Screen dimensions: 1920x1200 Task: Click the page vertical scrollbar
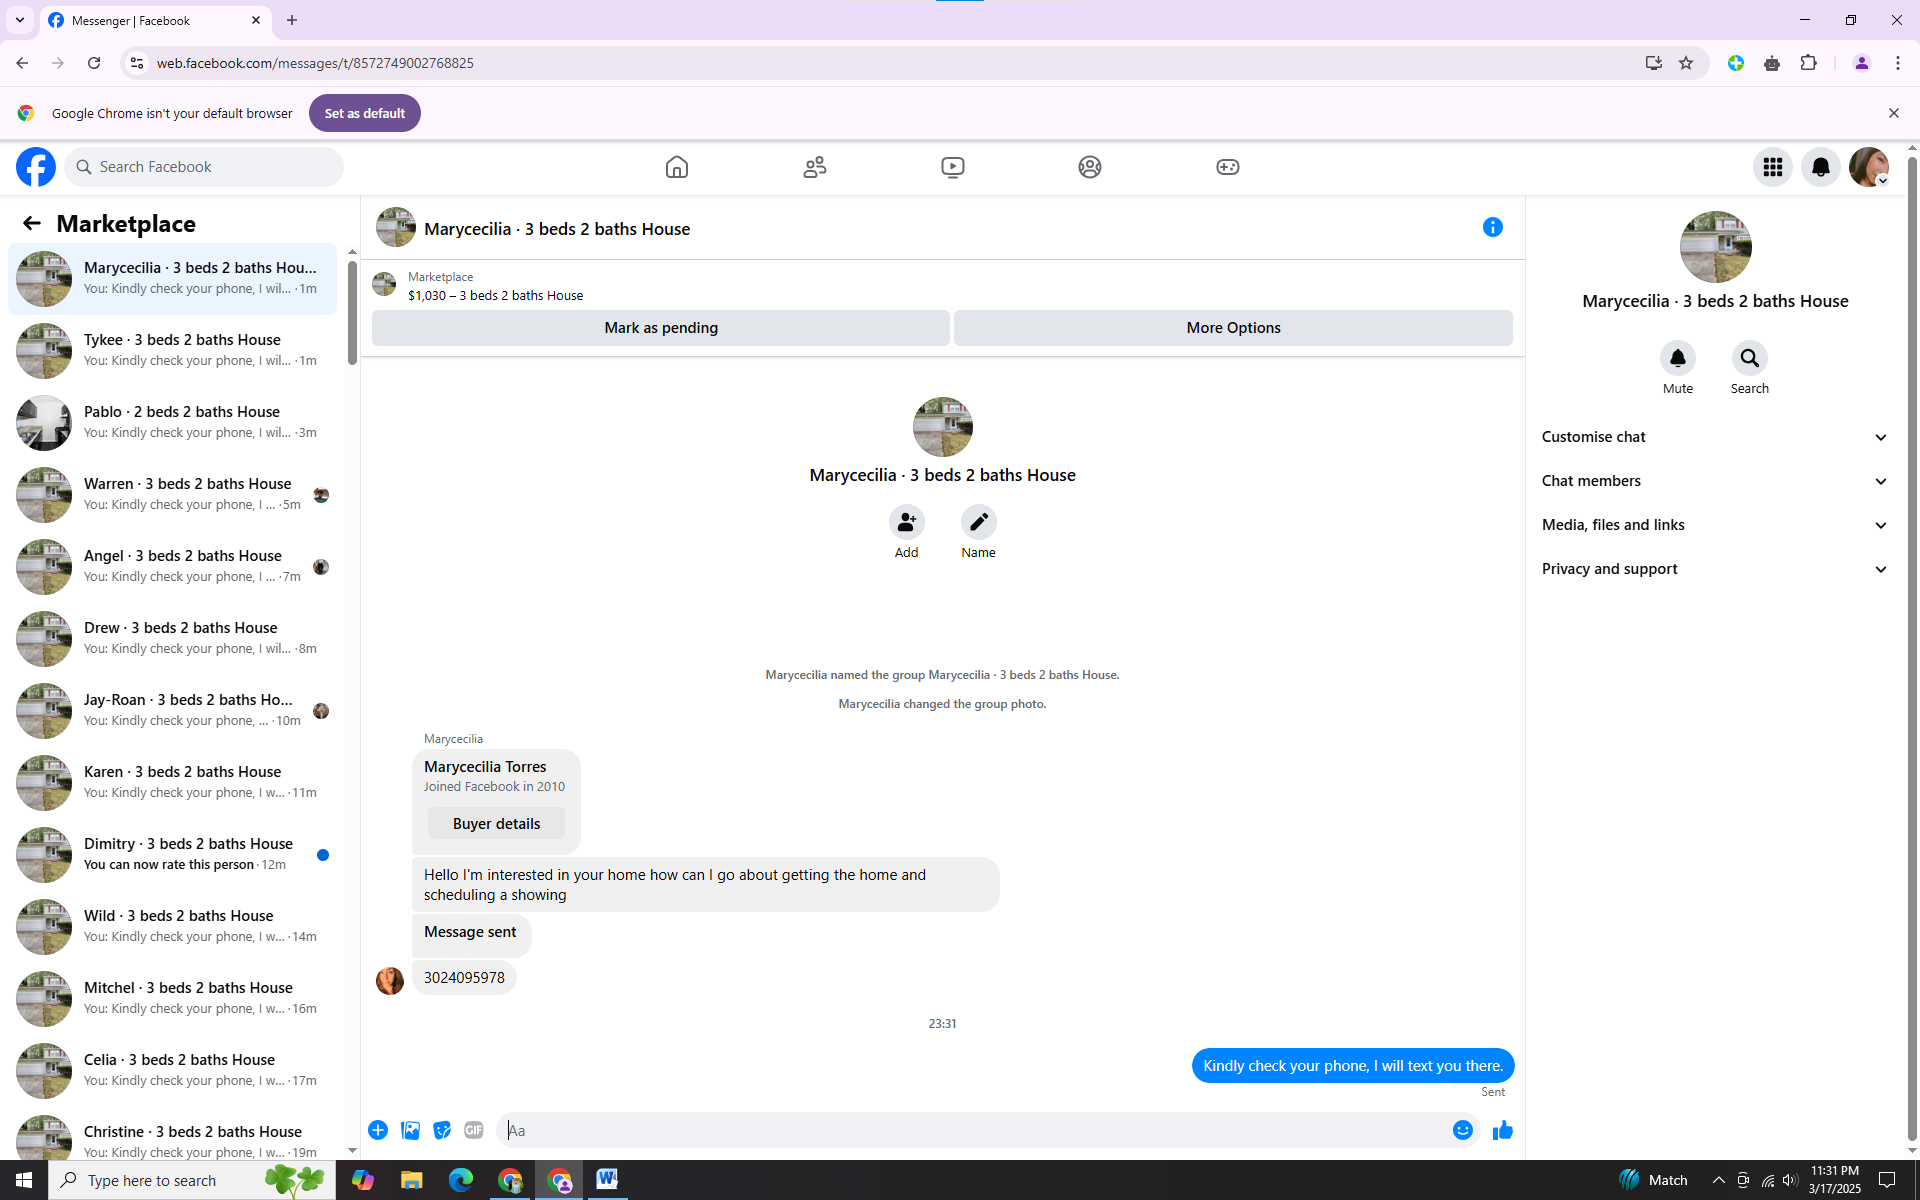click(x=1912, y=650)
